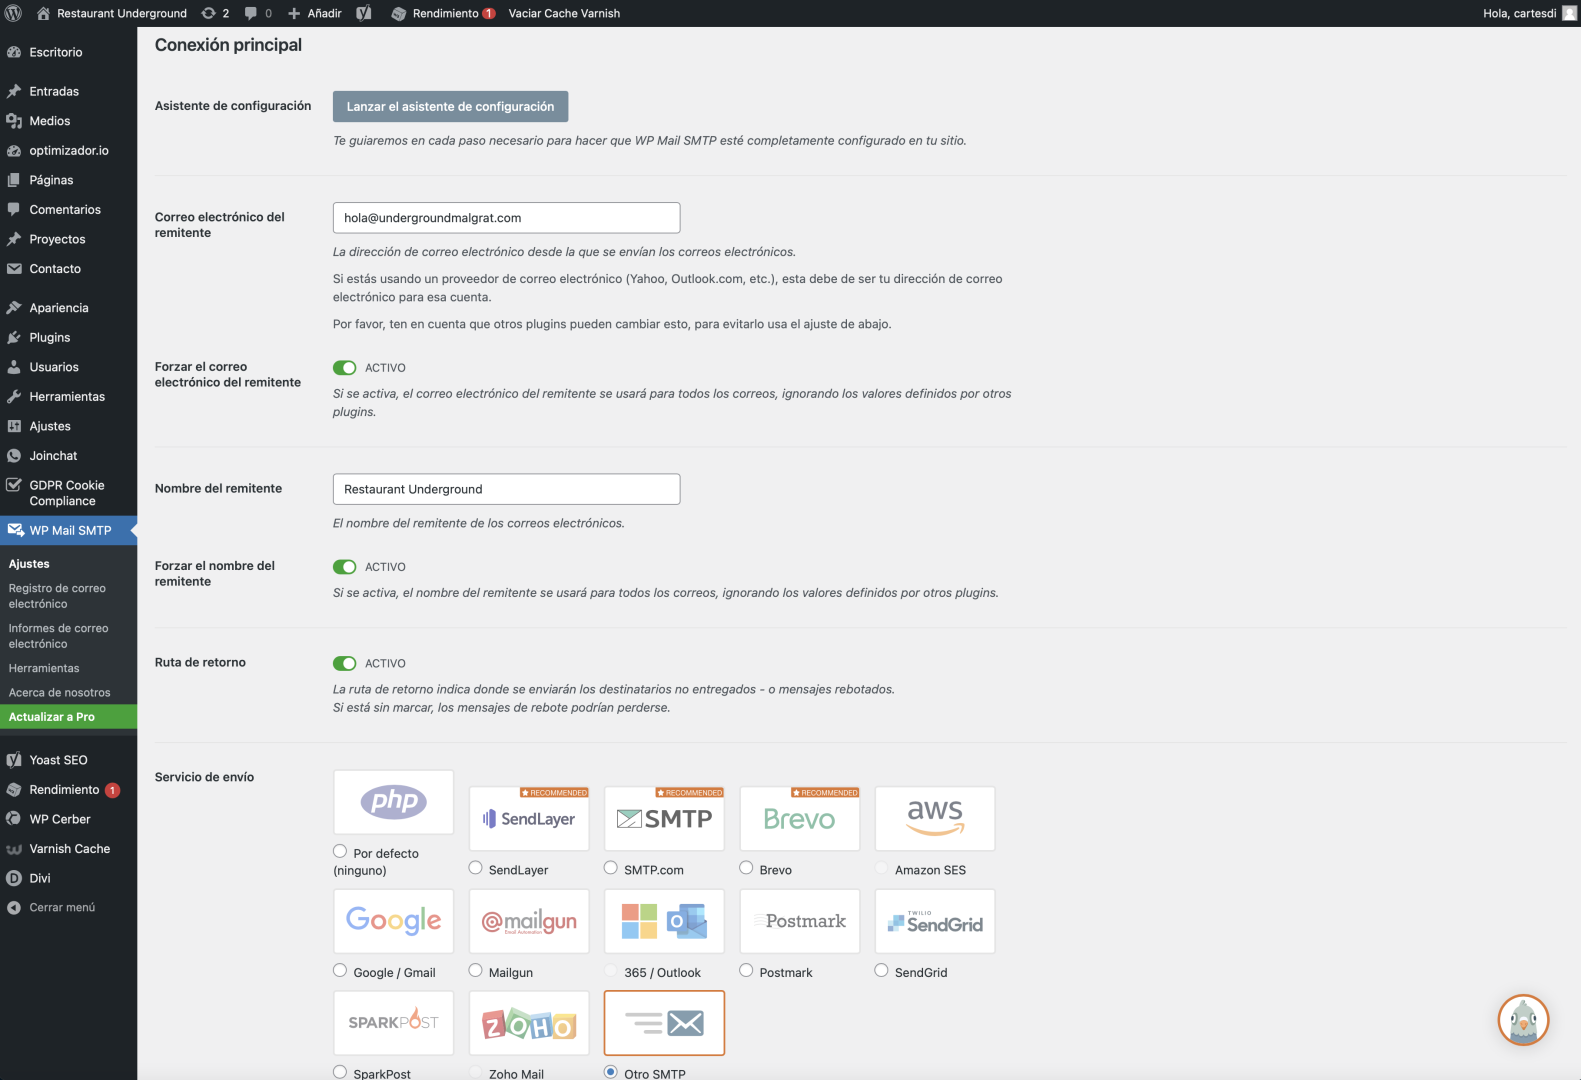This screenshot has width=1581, height=1080.
Task: Launch the configuration wizard button
Action: 450,107
